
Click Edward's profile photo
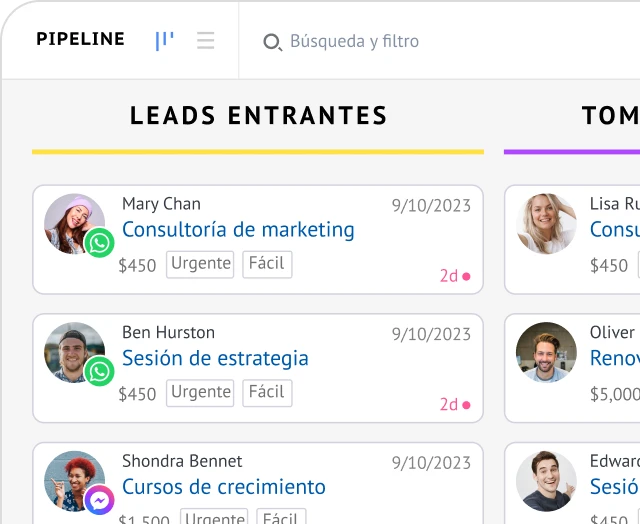click(x=546, y=481)
